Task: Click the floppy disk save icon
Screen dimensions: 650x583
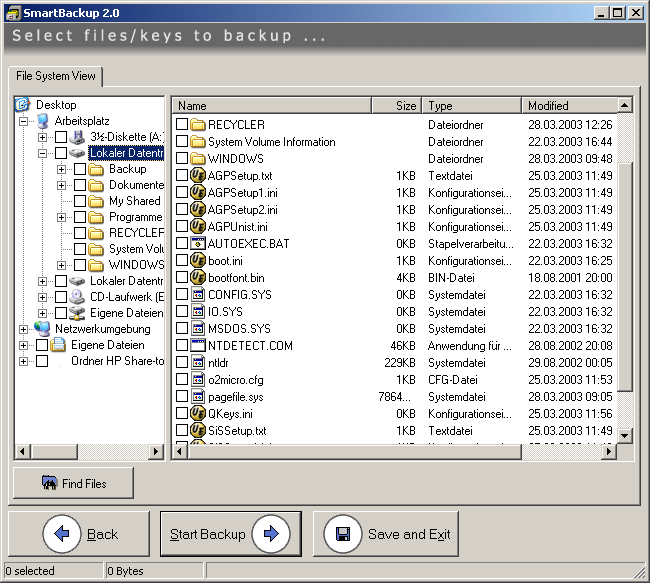Action: (343, 534)
